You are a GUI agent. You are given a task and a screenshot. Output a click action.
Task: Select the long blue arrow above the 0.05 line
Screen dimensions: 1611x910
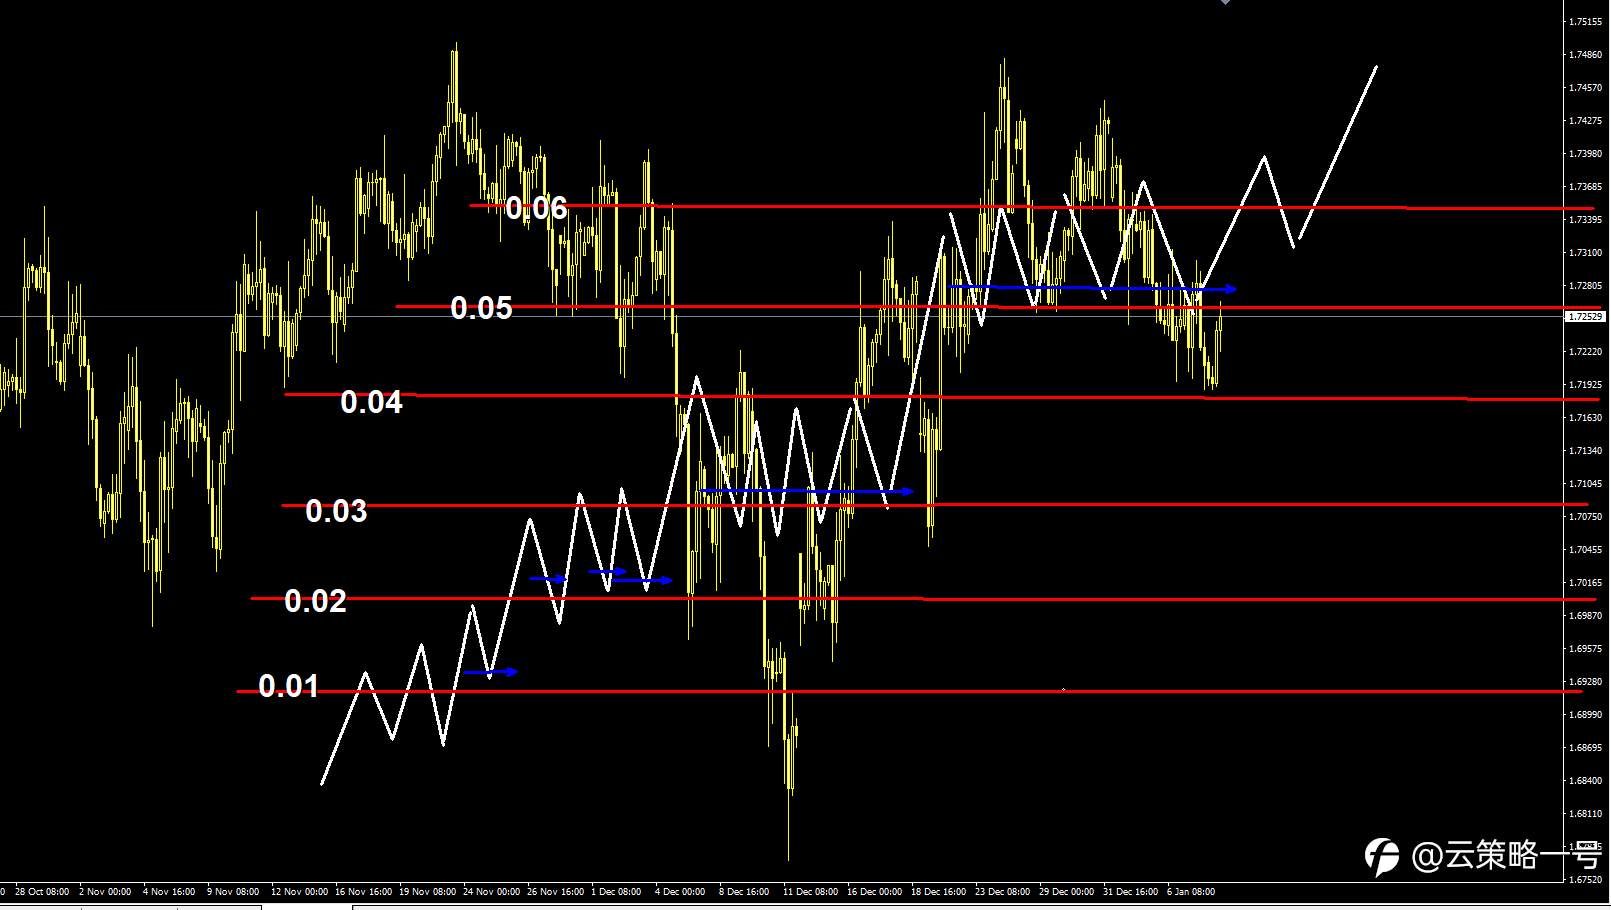(x=1093, y=288)
